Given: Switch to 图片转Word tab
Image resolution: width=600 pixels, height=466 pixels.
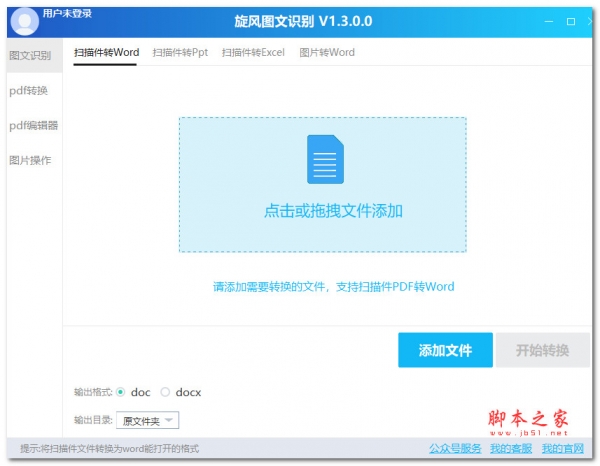Looking at the screenshot, I should [x=327, y=53].
